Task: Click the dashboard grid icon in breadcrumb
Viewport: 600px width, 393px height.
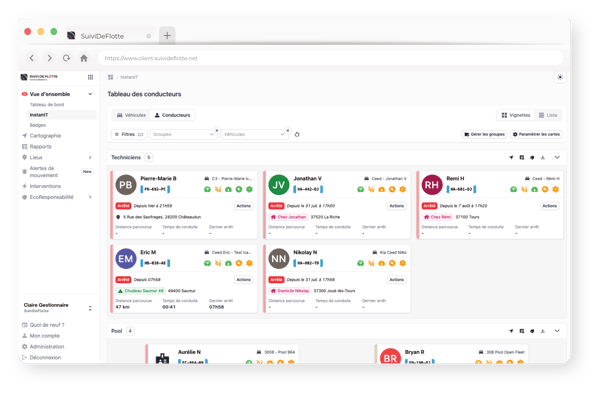Action: (111, 77)
